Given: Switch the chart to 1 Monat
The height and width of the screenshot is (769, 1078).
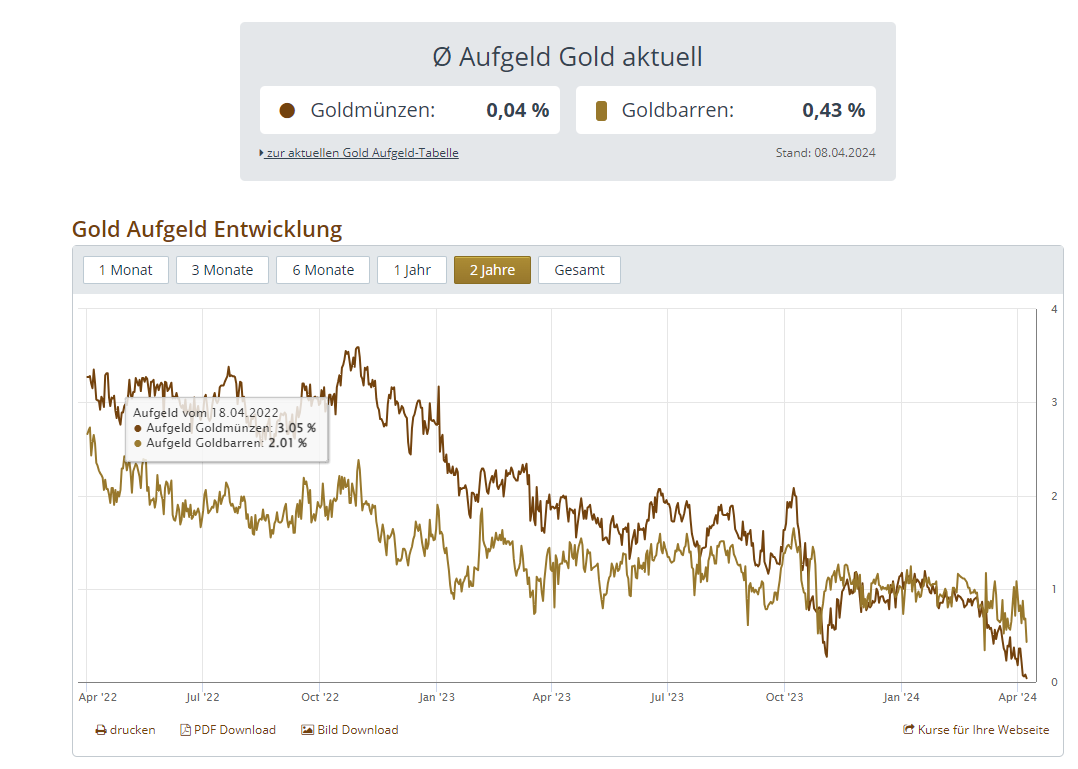Looking at the screenshot, I should (x=125, y=270).
